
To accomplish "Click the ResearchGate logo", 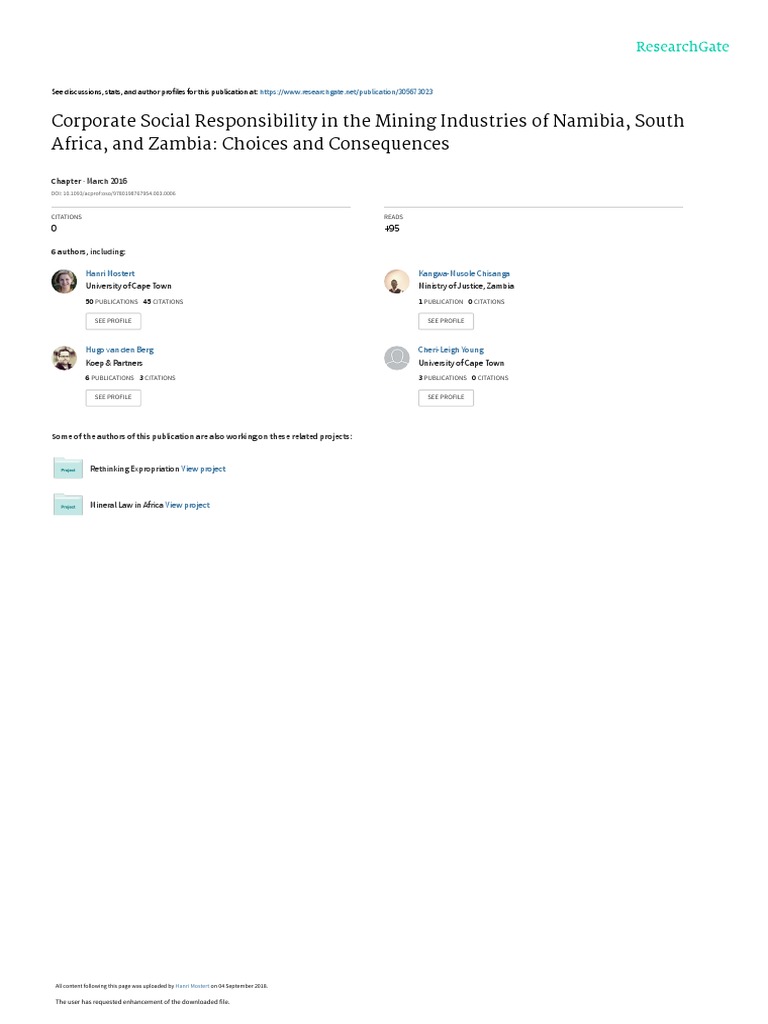I will tap(683, 46).
